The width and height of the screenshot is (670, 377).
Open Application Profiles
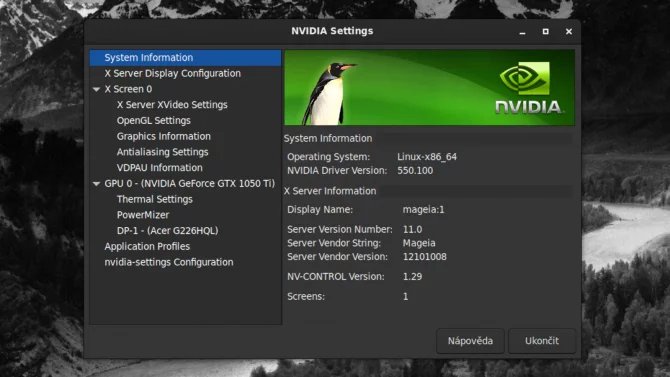147,247
